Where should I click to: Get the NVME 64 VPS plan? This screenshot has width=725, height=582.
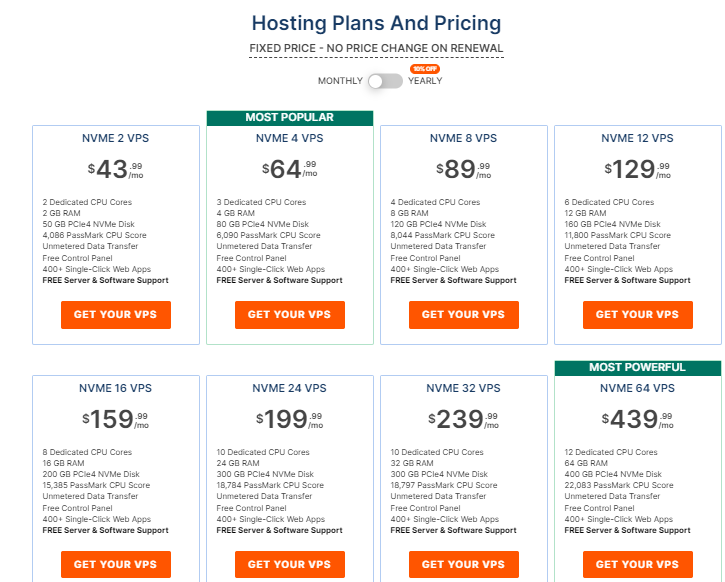(x=638, y=564)
